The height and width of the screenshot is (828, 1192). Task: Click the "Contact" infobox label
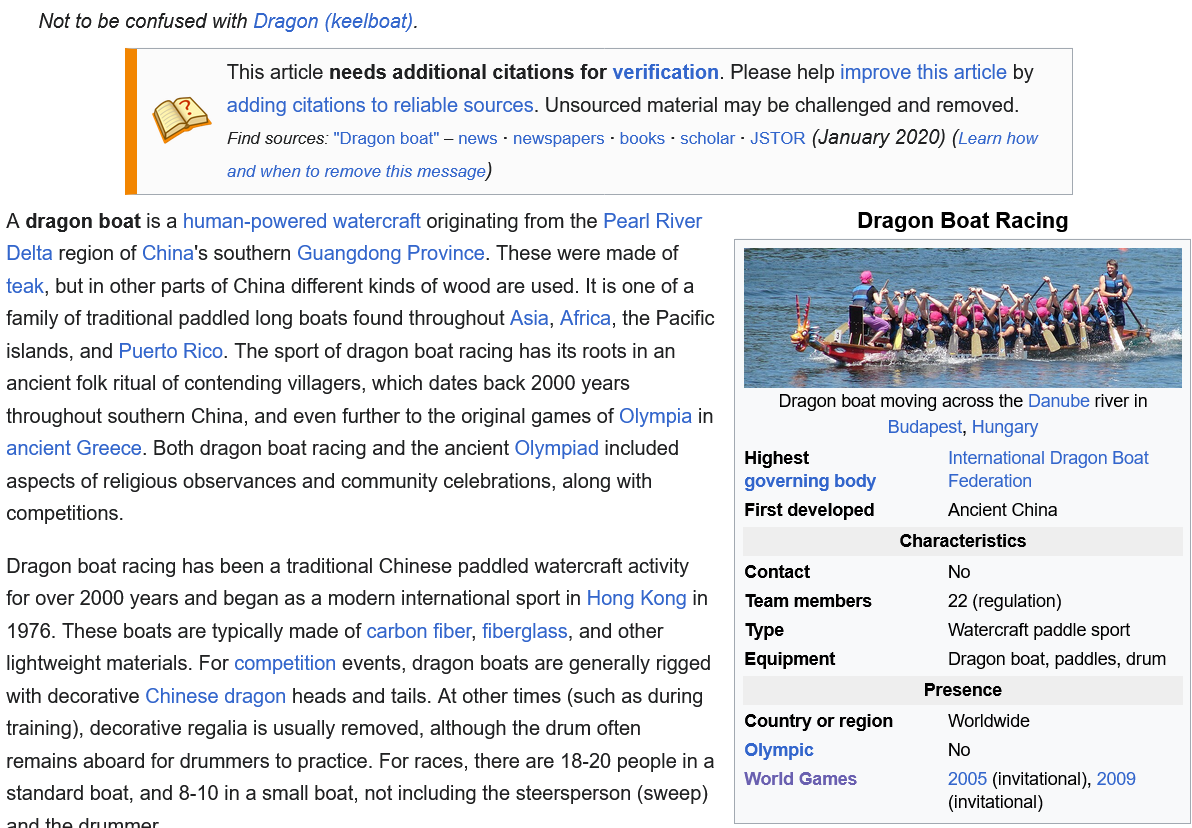tap(777, 572)
